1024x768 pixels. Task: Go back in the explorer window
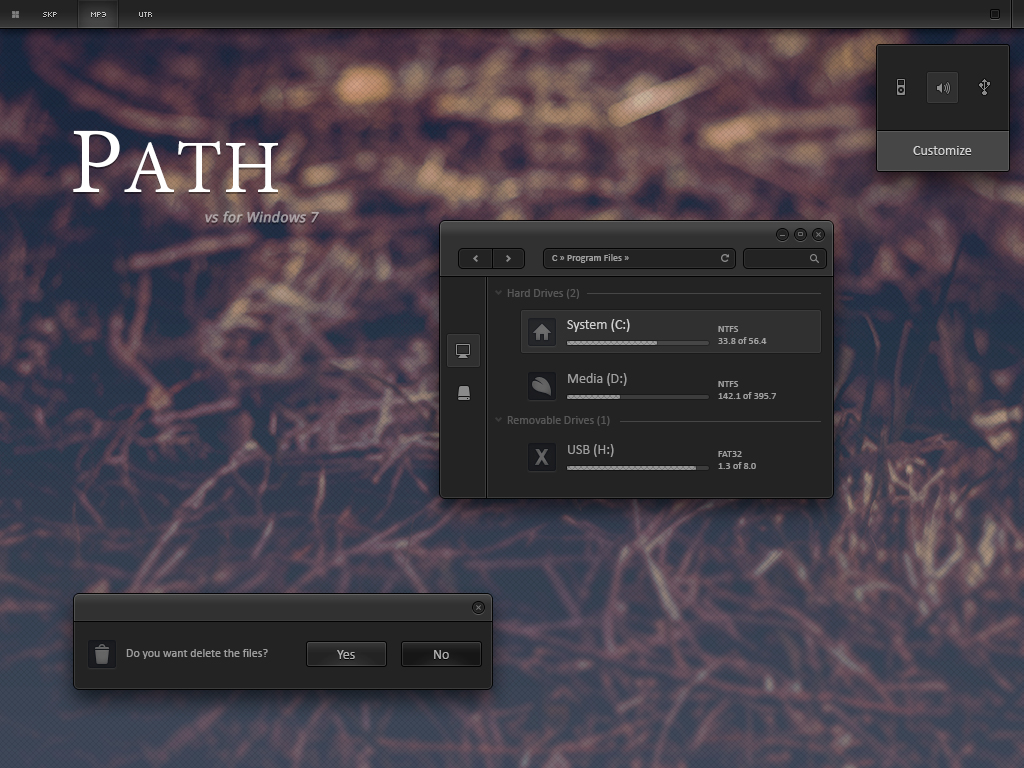[475, 259]
